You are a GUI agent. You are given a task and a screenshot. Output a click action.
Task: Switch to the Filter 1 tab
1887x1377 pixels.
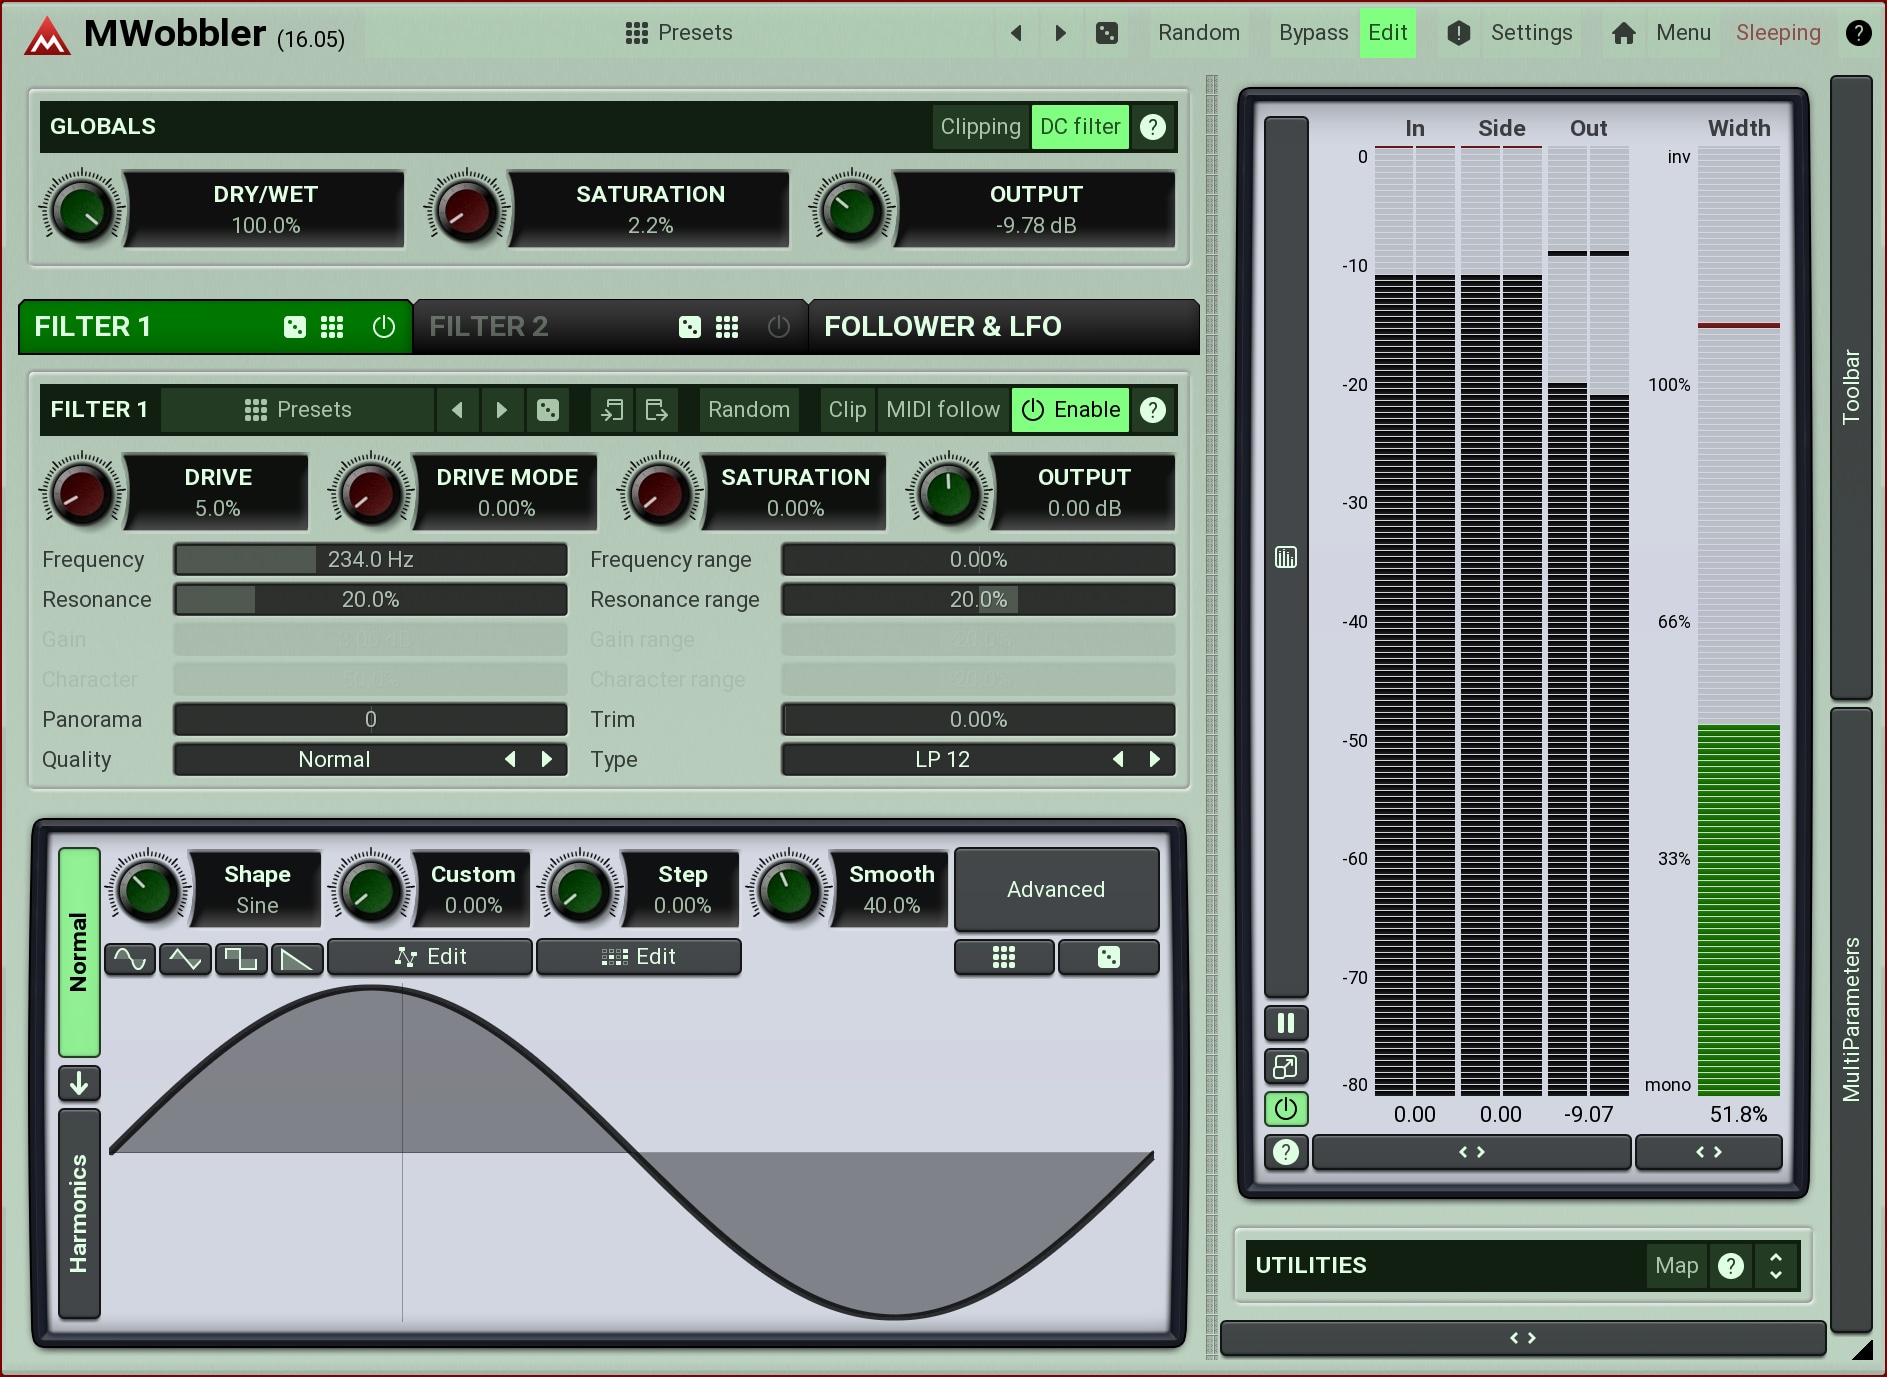click(x=215, y=327)
